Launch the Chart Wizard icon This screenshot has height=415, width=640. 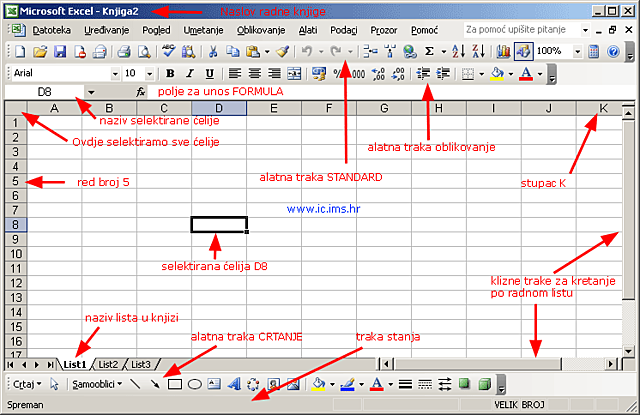(x=503, y=52)
